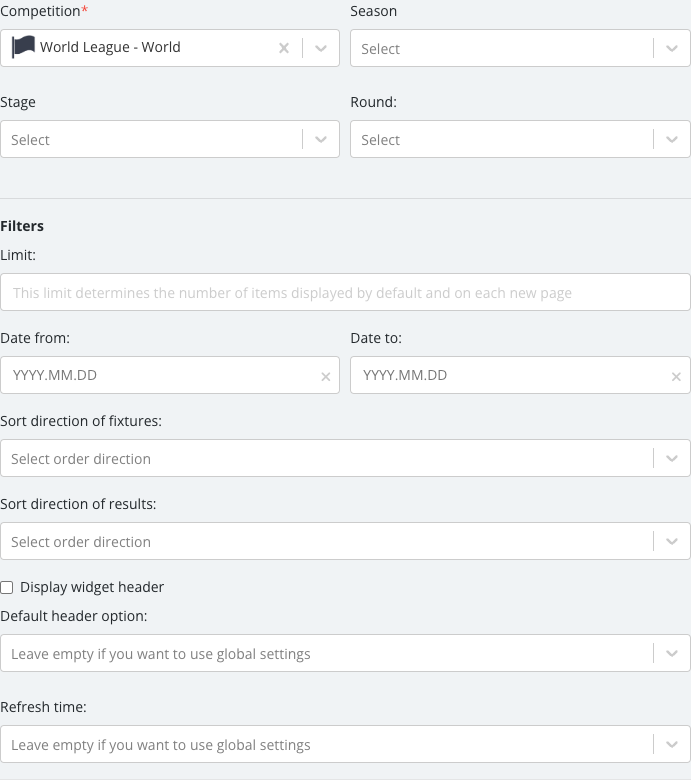Screen dimensions: 691x780
Task: Select the Season combo box
Action: click(x=520, y=48)
